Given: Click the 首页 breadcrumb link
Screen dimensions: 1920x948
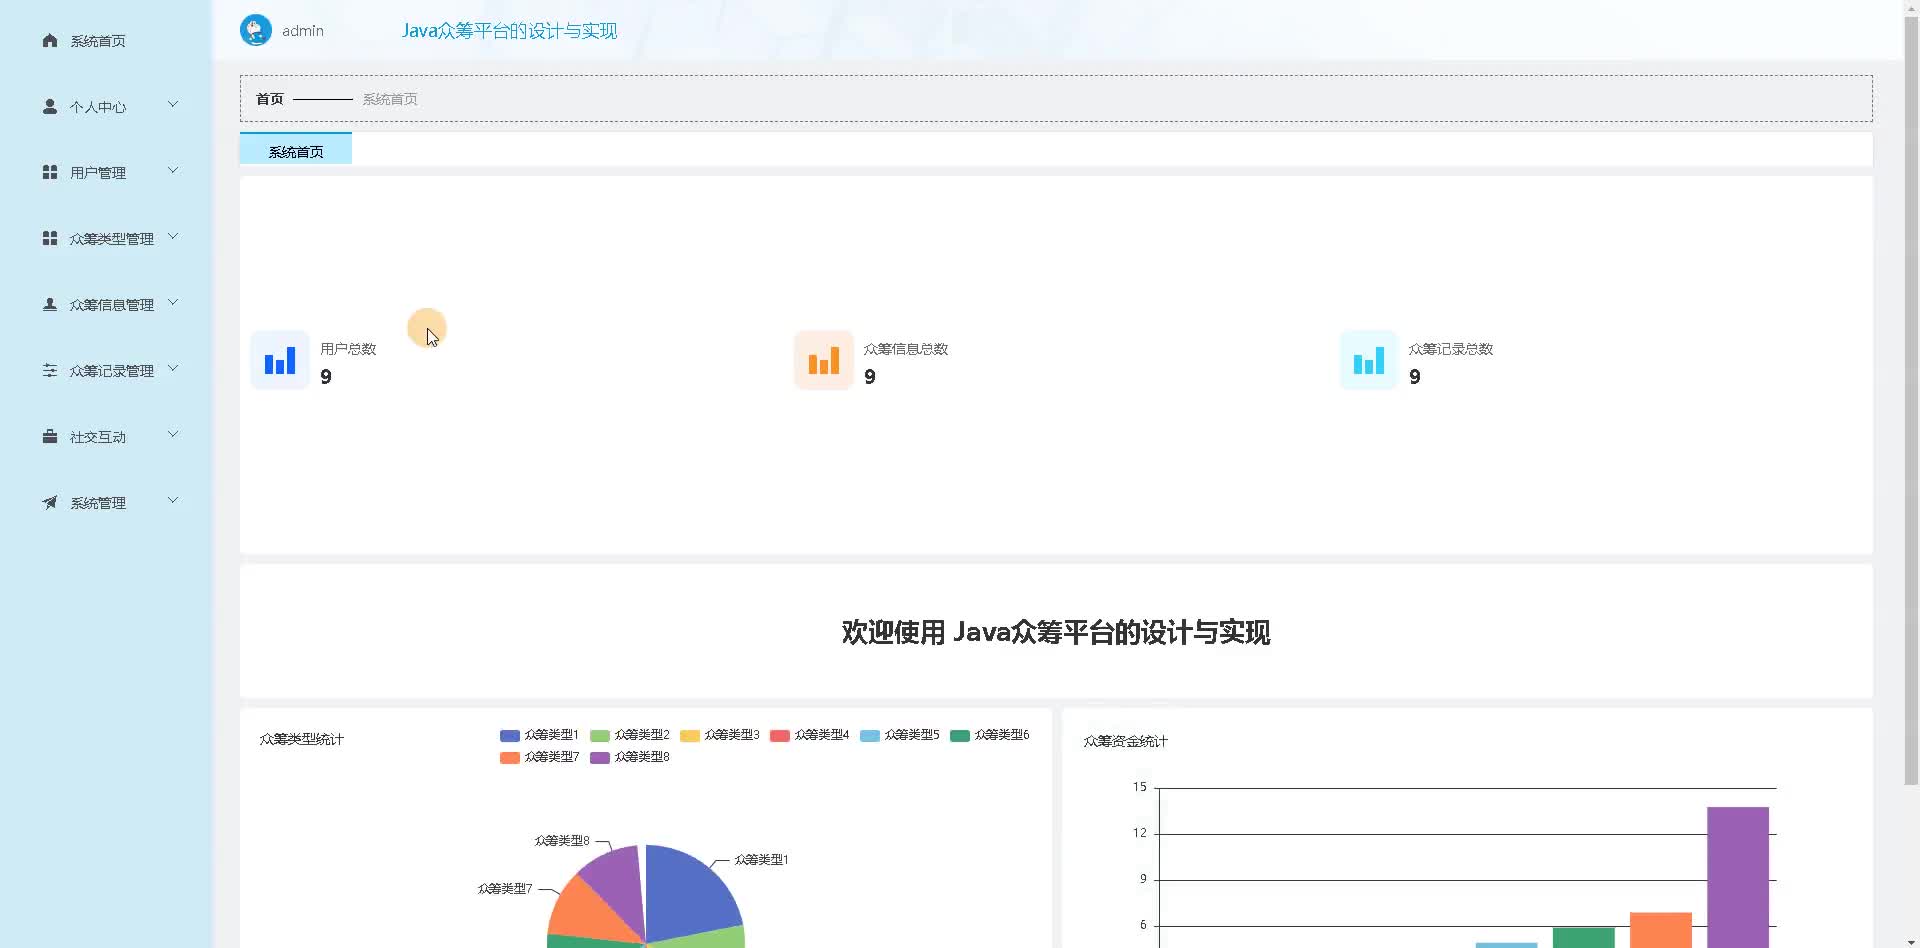Looking at the screenshot, I should (x=270, y=99).
